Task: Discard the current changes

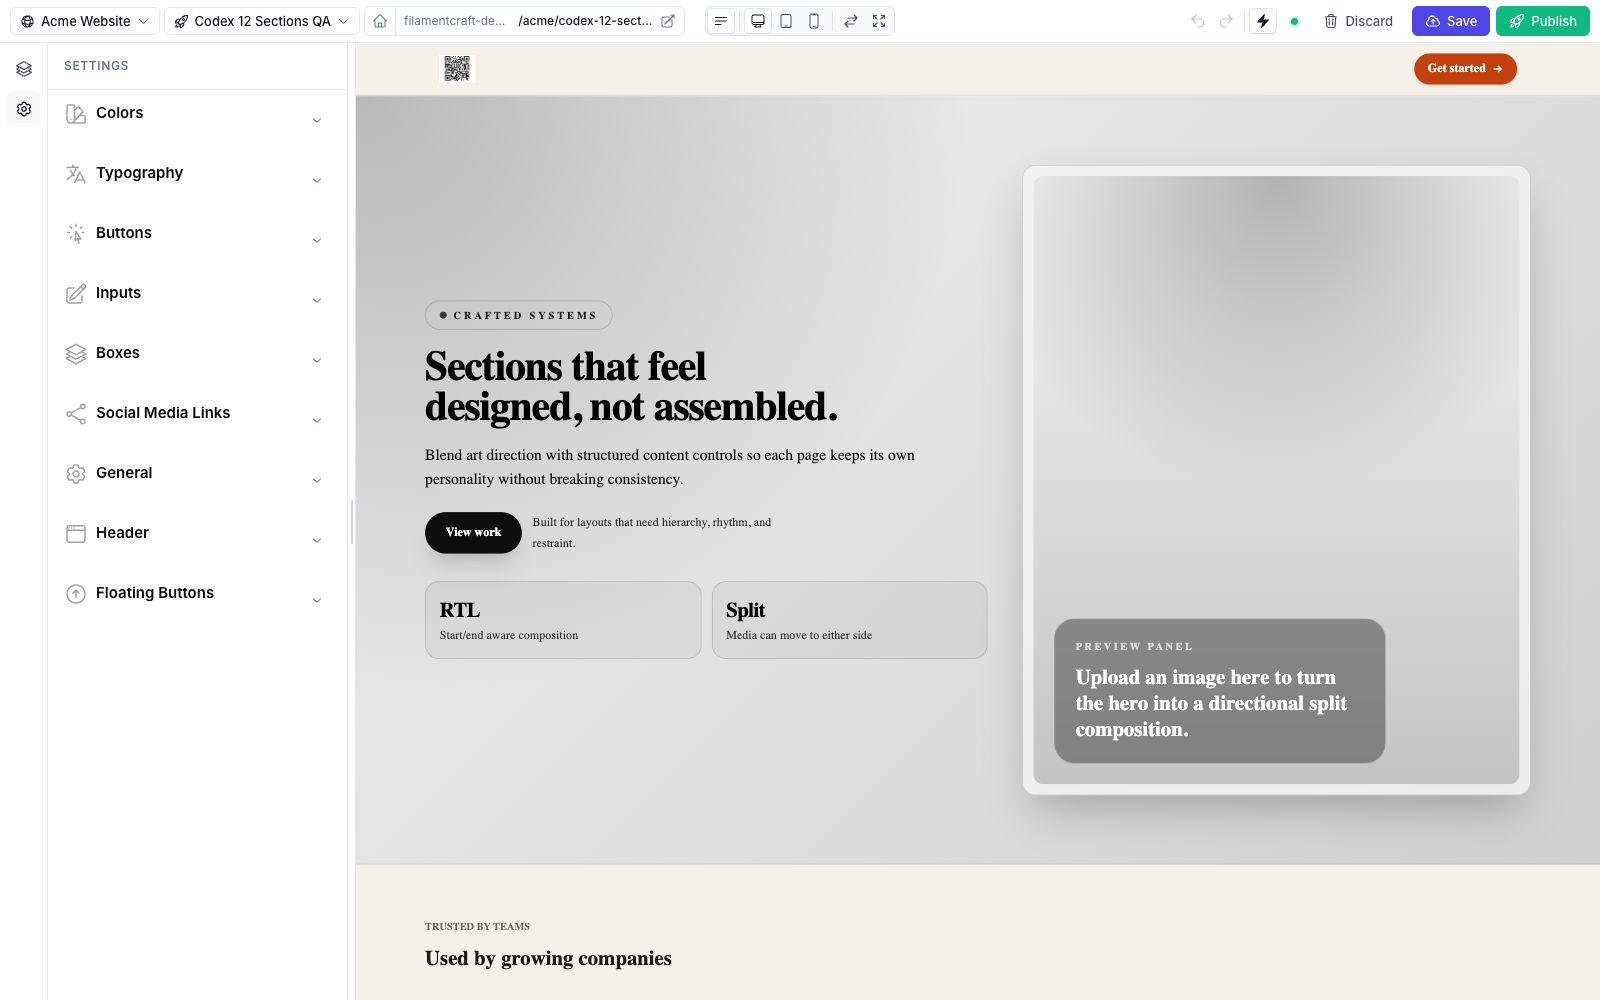Action: tap(1358, 21)
